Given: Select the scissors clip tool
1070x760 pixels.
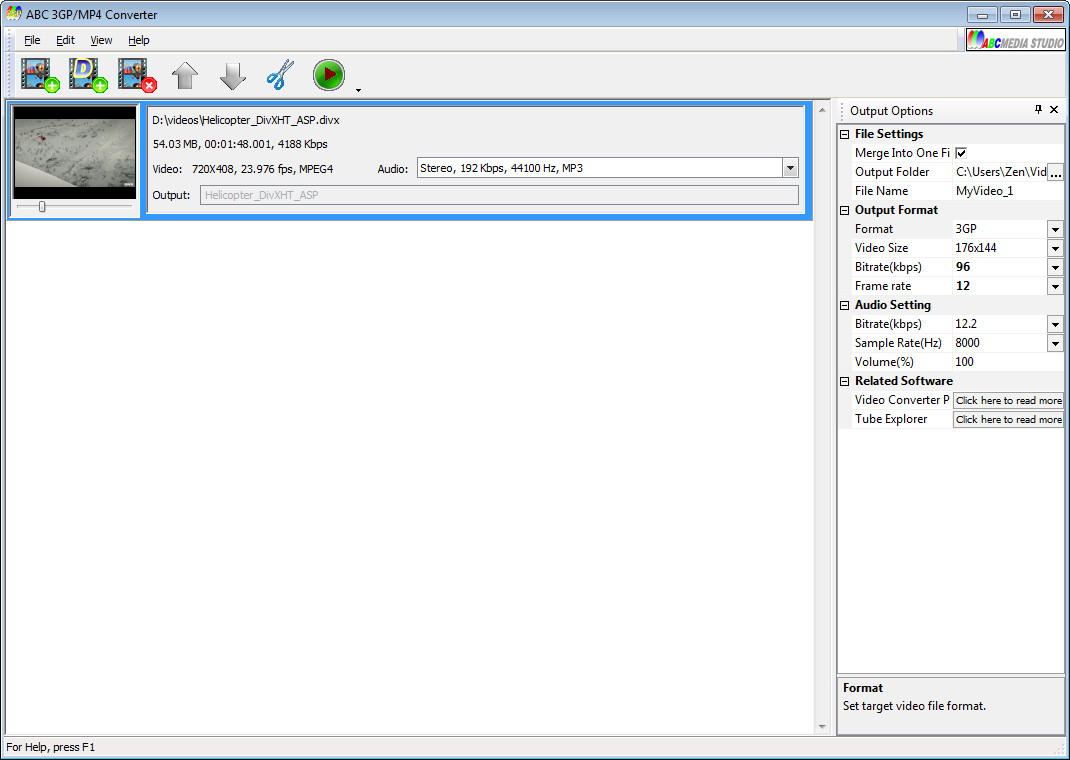Looking at the screenshot, I should coord(280,74).
